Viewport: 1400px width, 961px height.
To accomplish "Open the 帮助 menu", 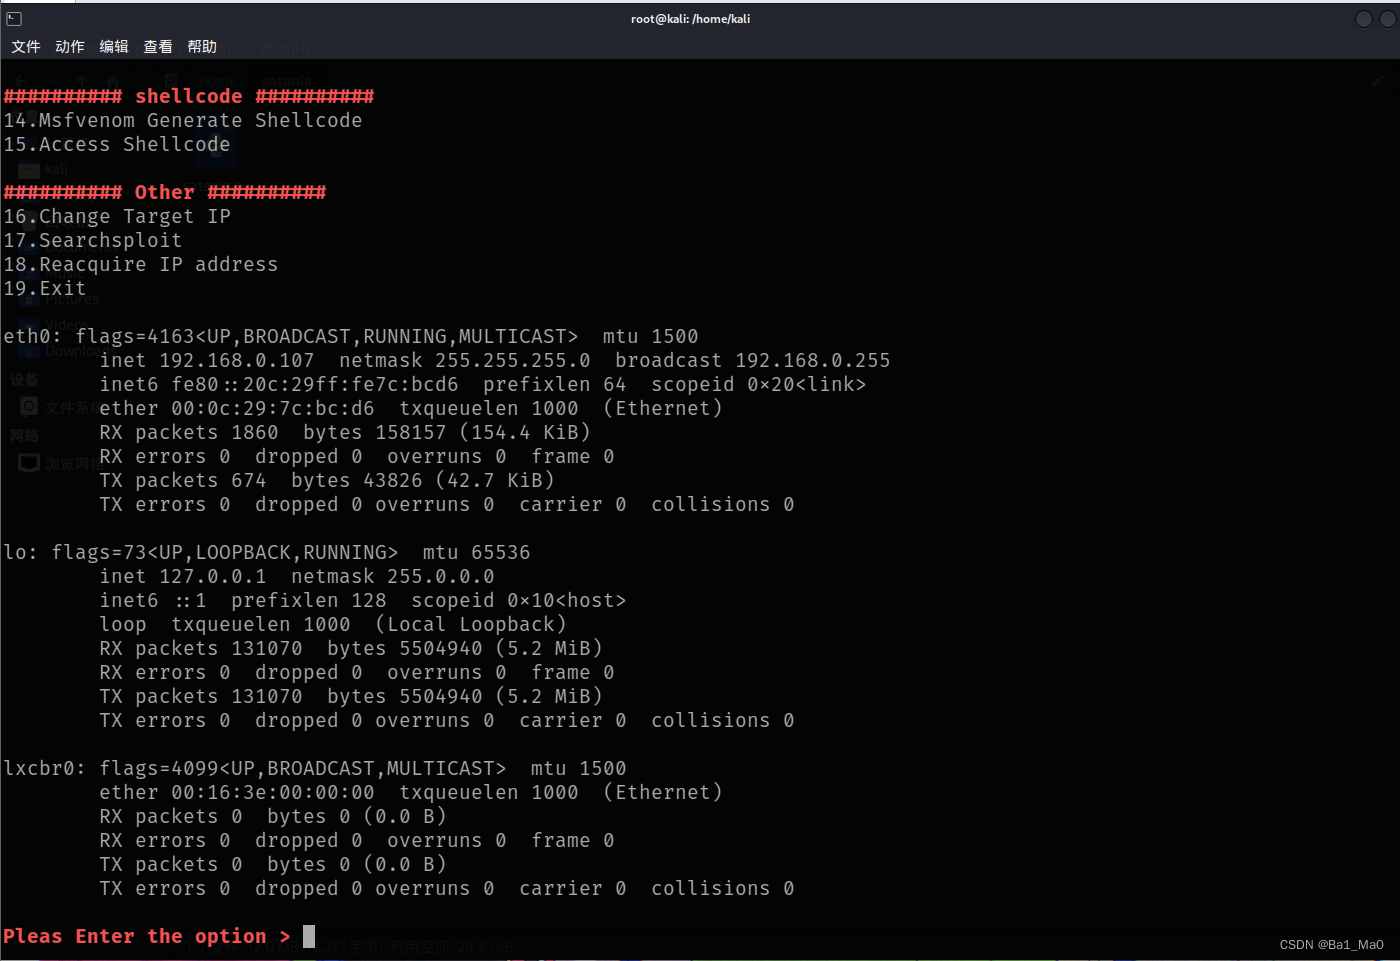I will tap(202, 47).
